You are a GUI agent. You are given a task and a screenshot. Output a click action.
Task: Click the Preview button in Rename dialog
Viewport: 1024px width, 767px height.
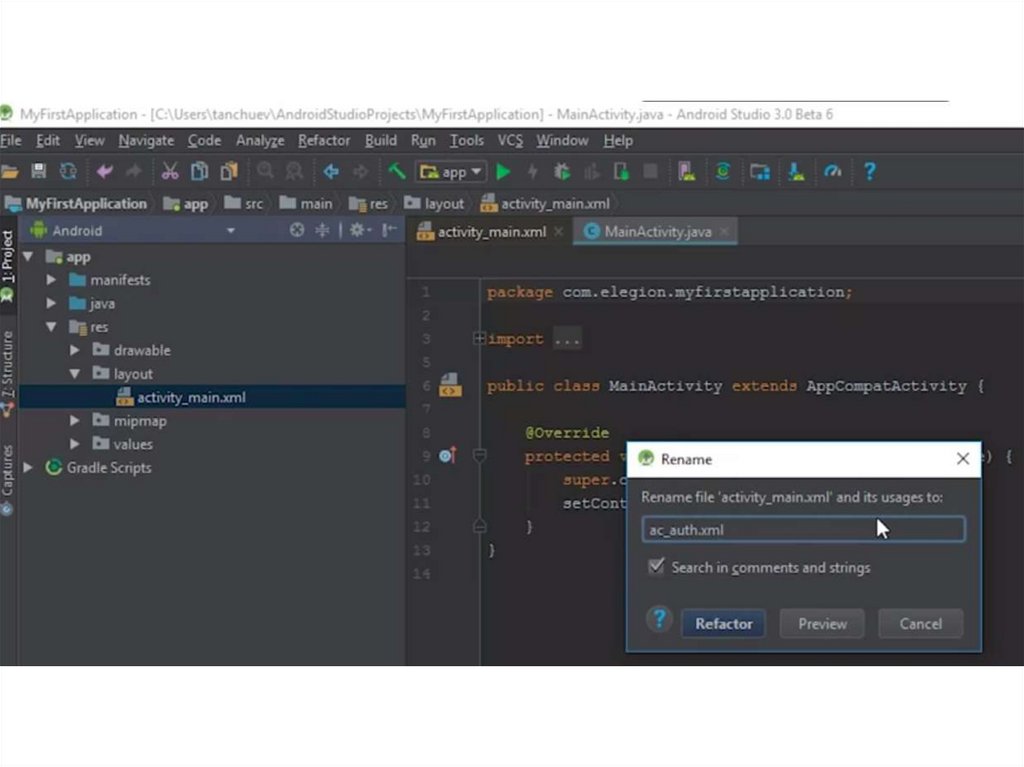tap(822, 623)
